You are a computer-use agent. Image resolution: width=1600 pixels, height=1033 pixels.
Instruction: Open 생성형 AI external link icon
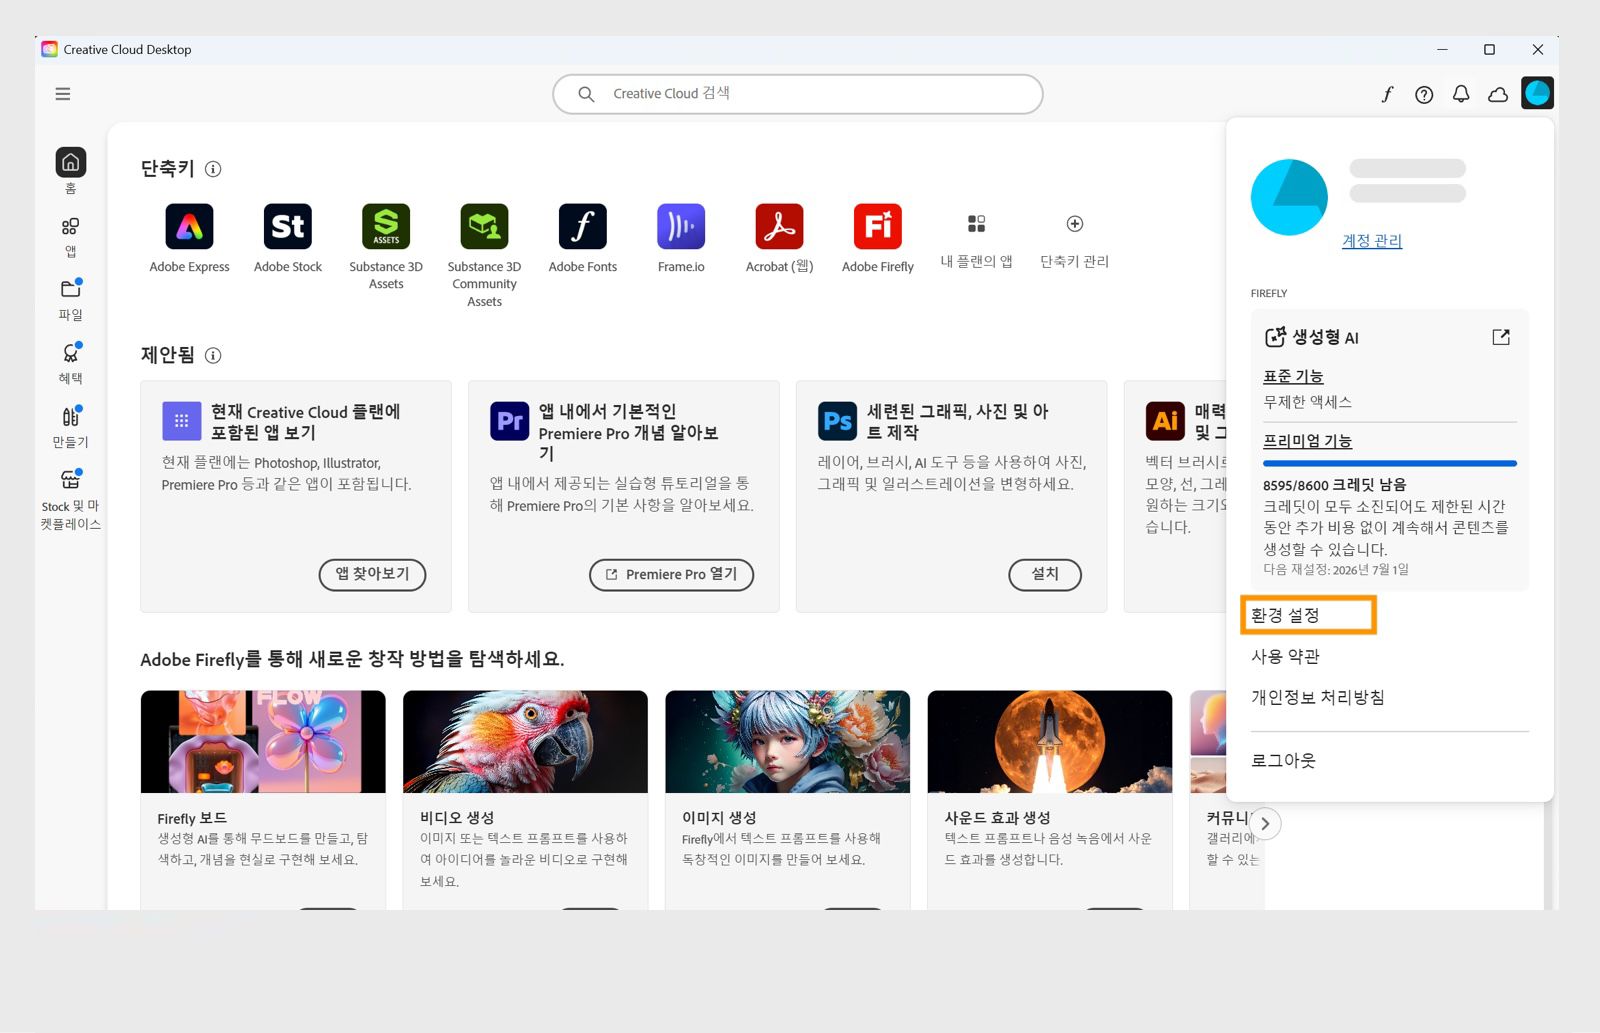(x=1501, y=337)
